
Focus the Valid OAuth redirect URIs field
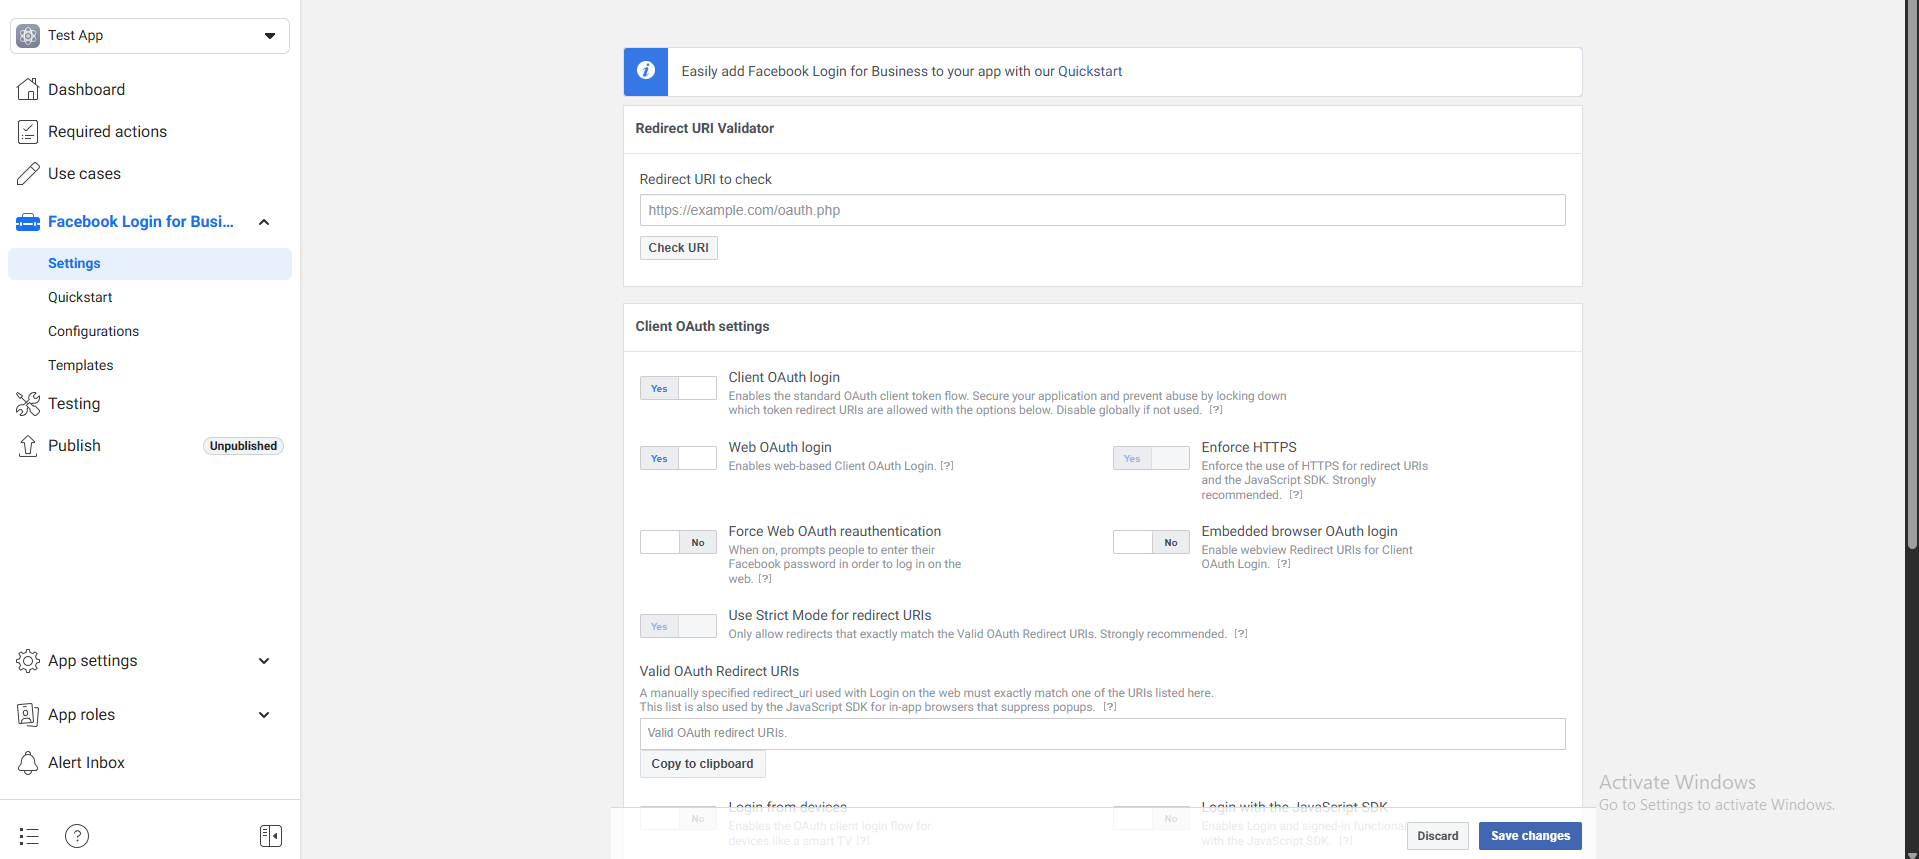click(x=1102, y=734)
